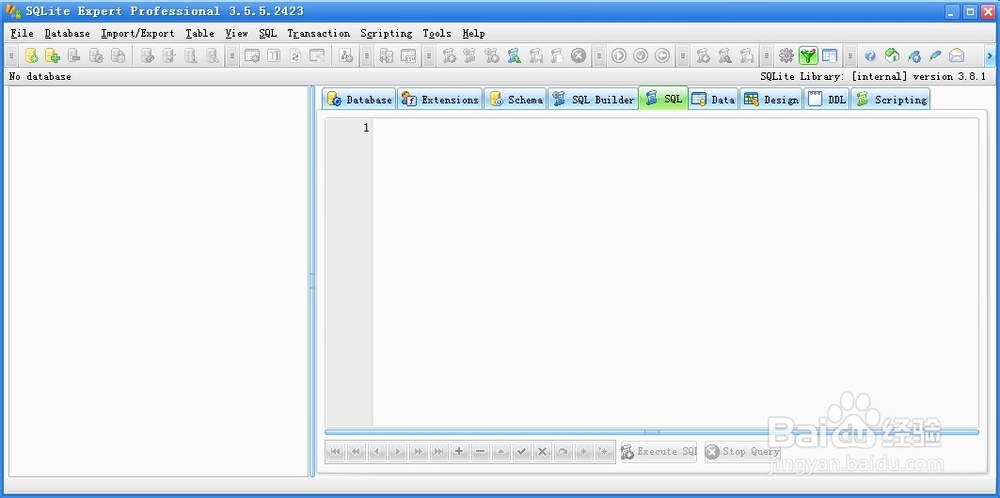Open the Import/Export menu
The width and height of the screenshot is (1000, 498).
[x=138, y=33]
